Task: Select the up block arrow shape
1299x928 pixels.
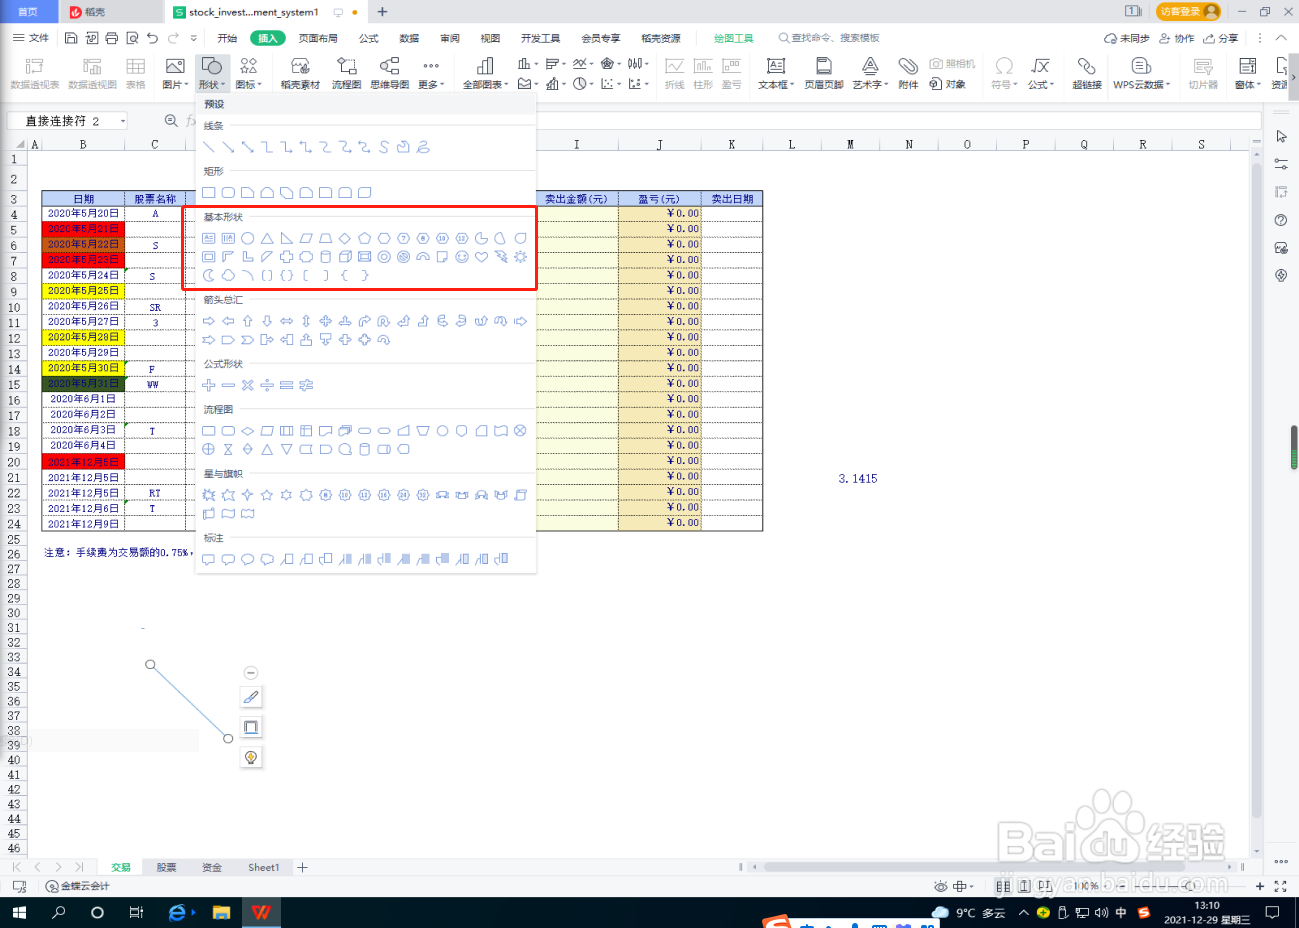Action: click(x=247, y=321)
